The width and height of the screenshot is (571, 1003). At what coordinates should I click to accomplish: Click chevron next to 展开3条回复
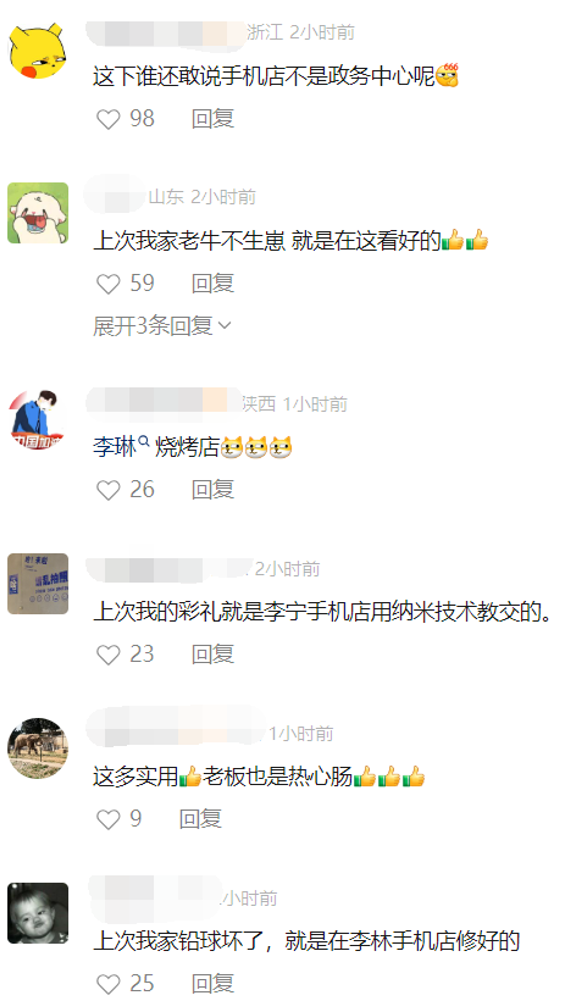click(224, 326)
